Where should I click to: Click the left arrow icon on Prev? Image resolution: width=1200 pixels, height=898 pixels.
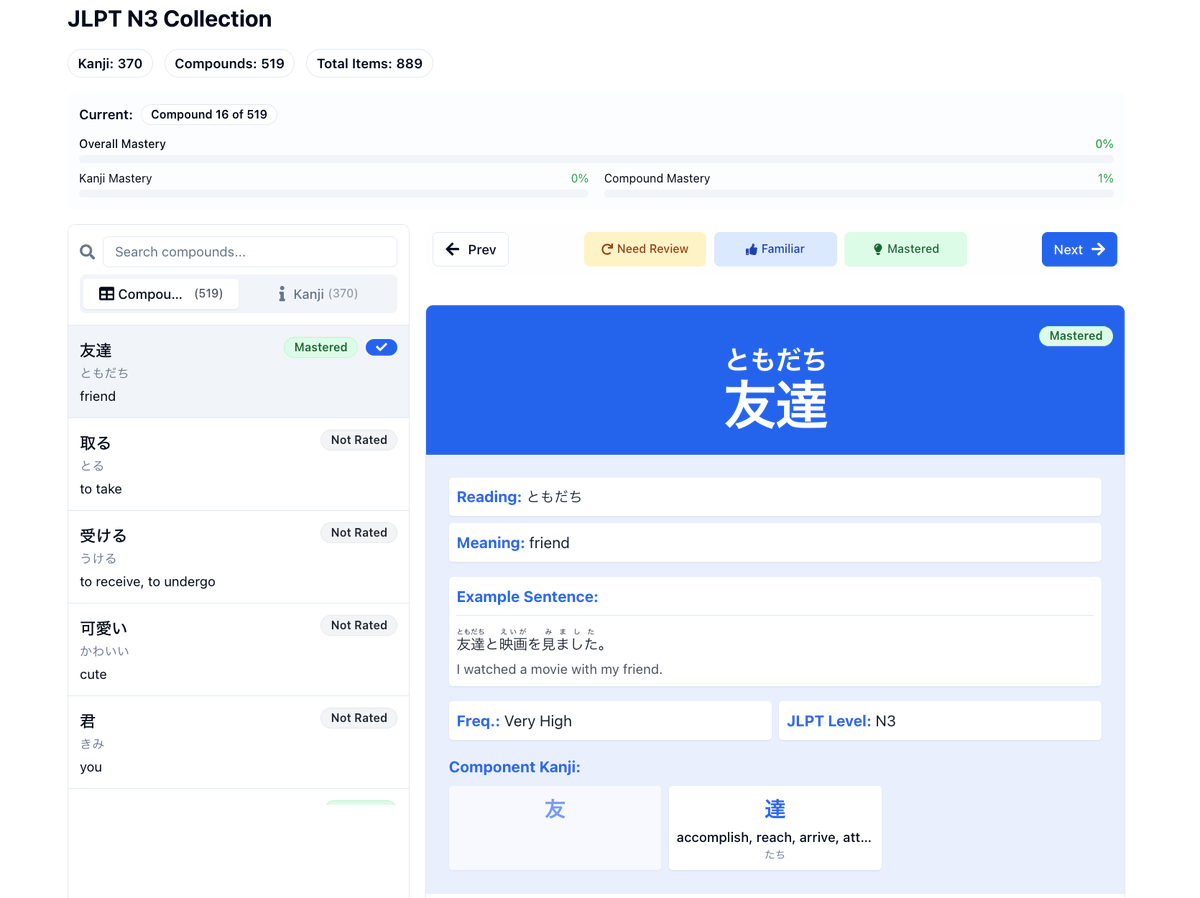[453, 249]
